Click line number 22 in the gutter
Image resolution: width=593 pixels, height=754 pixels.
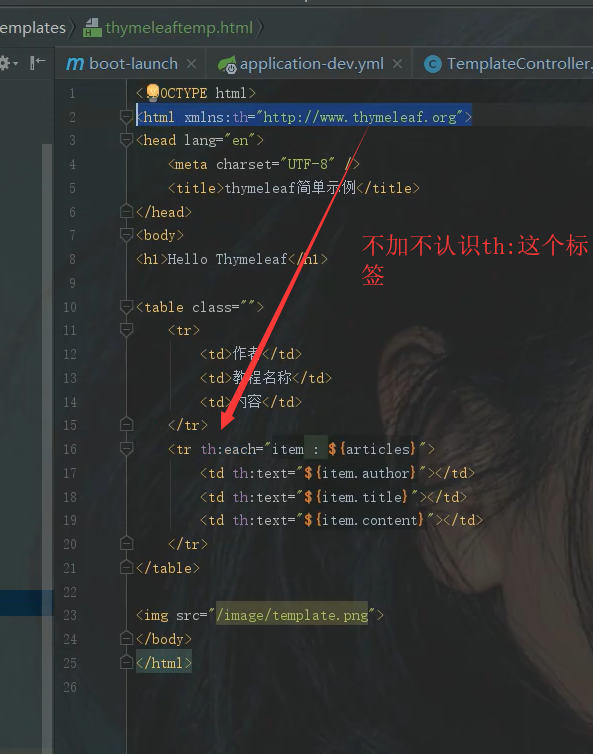(70, 591)
